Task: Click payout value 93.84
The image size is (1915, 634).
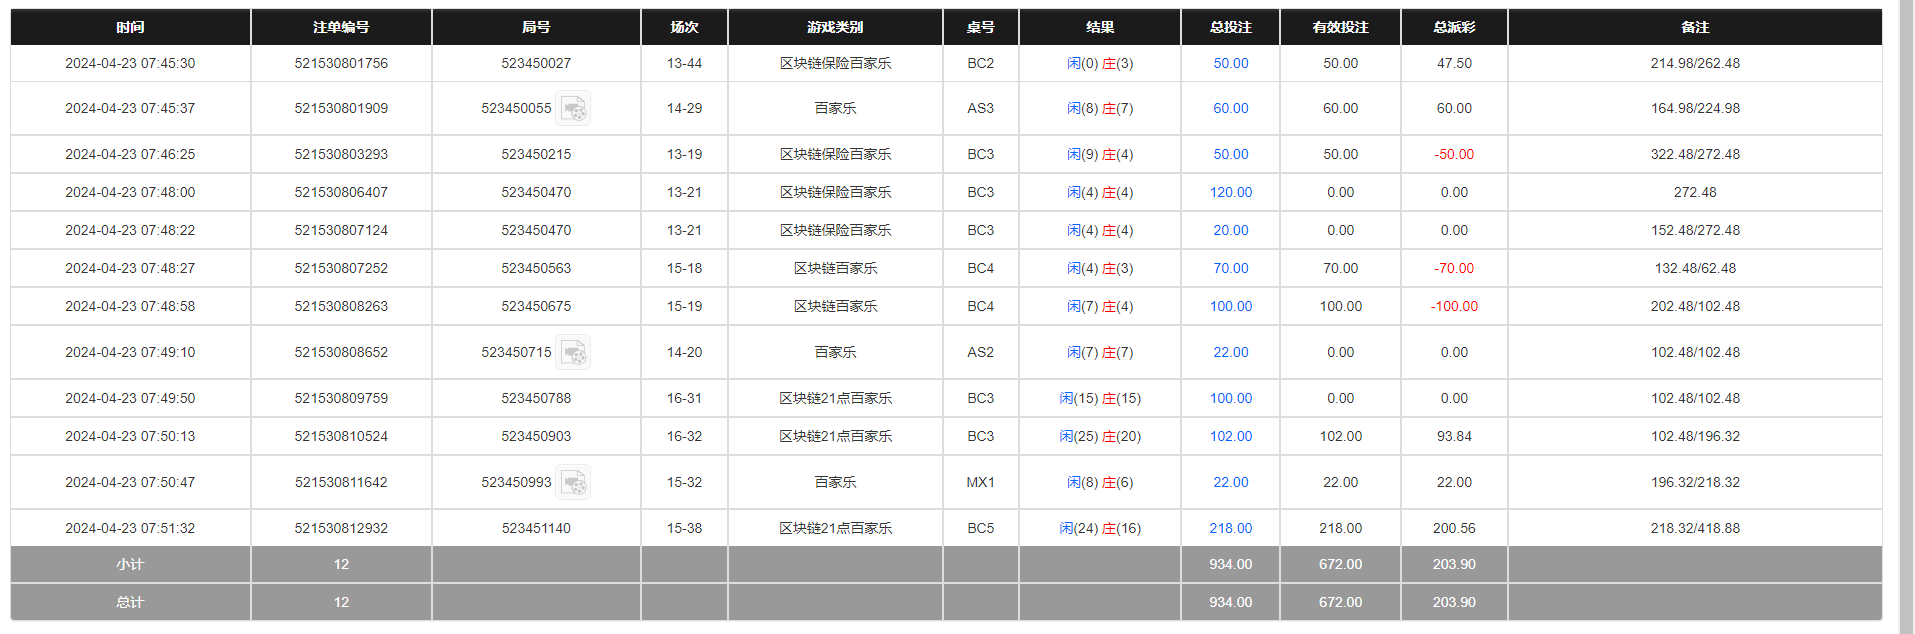Action: (x=1454, y=436)
